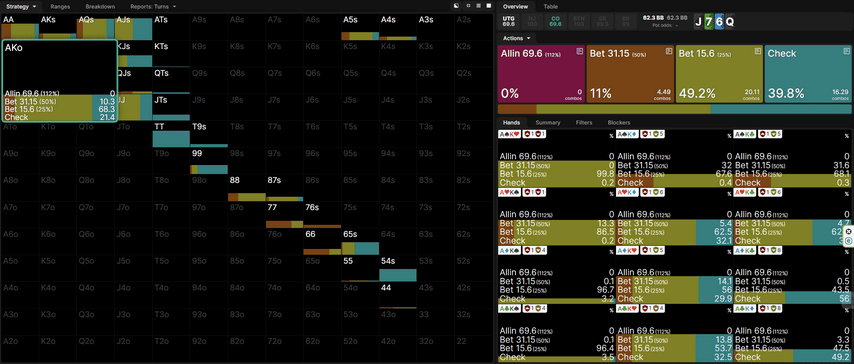Open the Strategy dropdown
Image resolution: width=854 pixels, height=364 pixels.
(x=21, y=7)
